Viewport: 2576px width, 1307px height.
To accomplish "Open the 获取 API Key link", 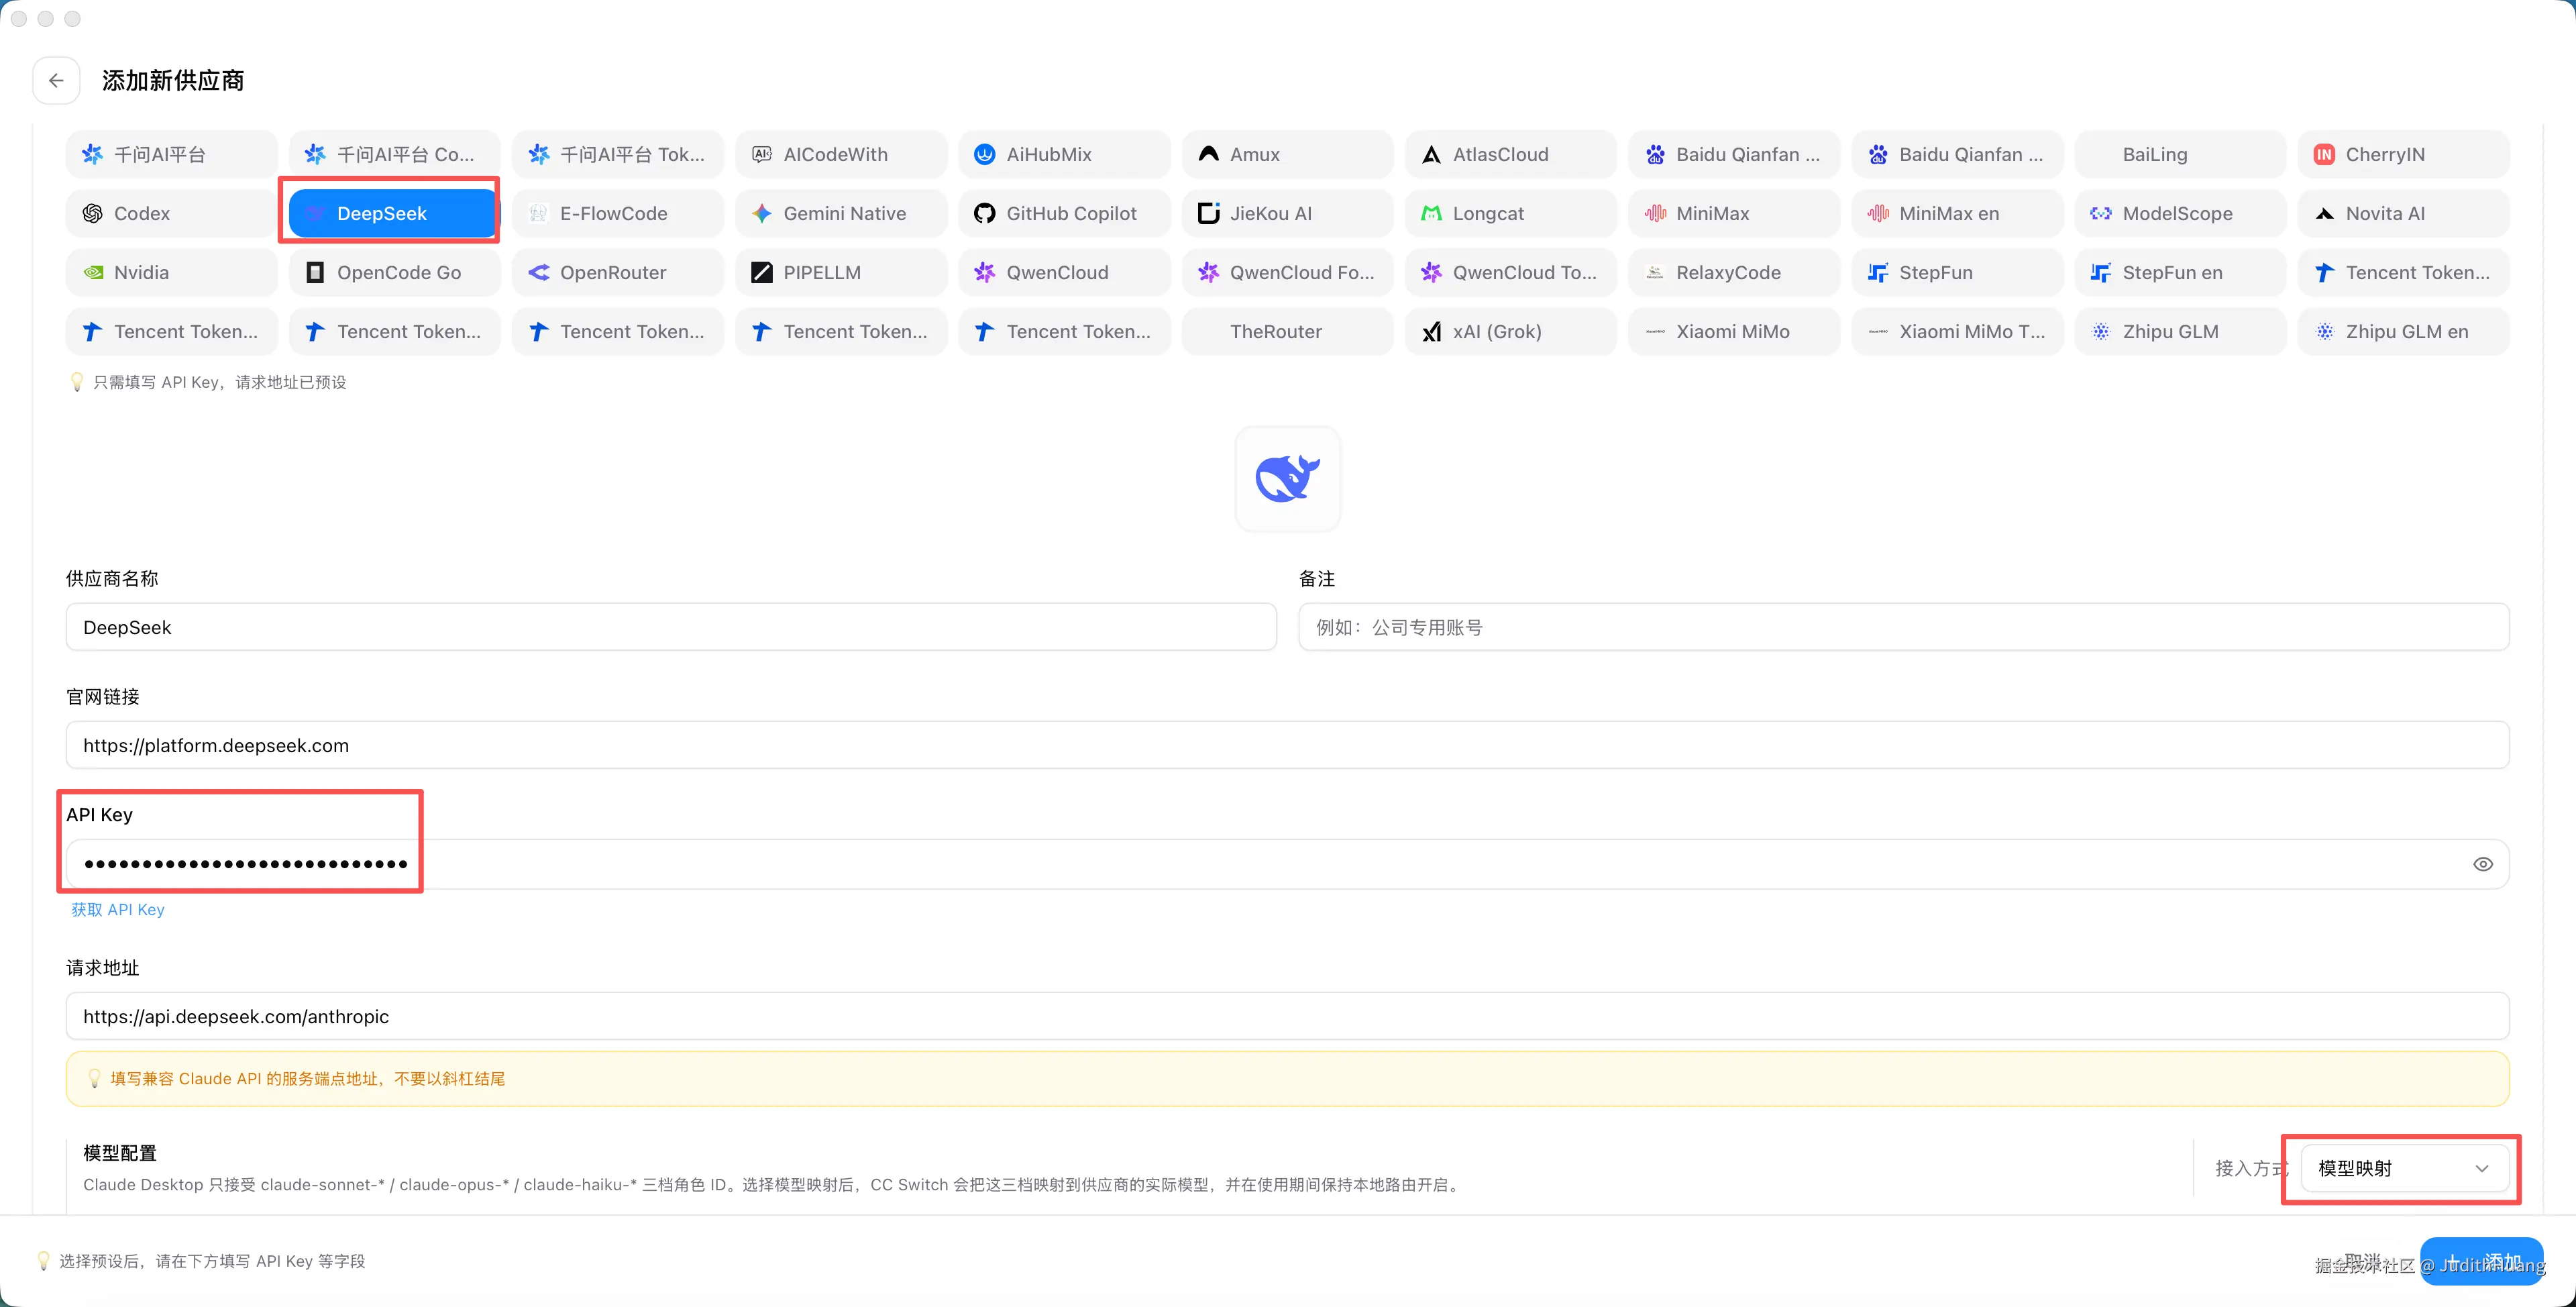I will pyautogui.click(x=118, y=909).
